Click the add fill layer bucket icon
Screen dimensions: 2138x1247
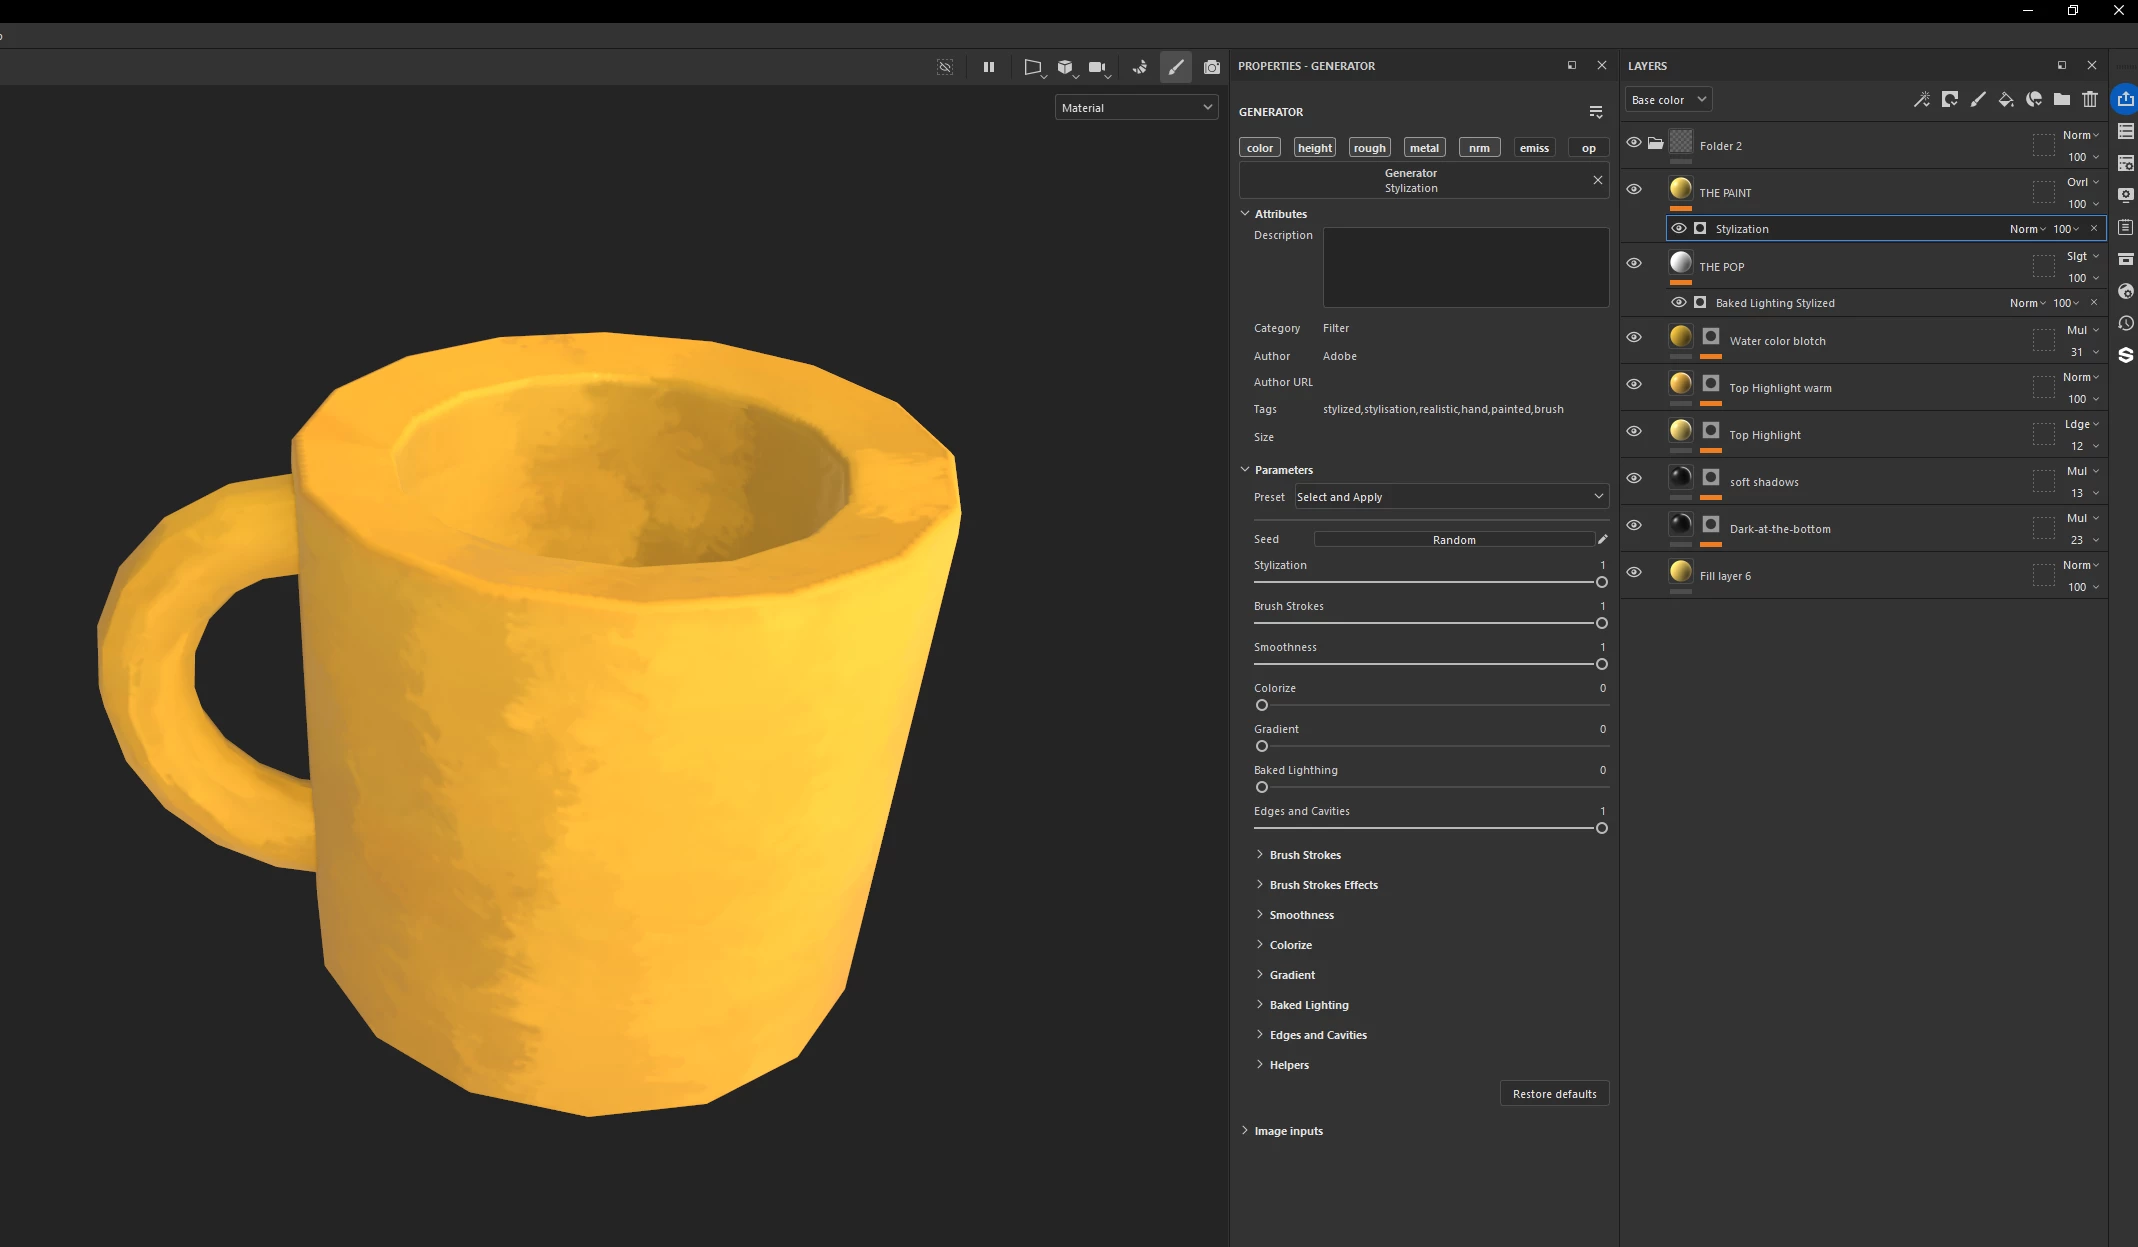point(2005,99)
